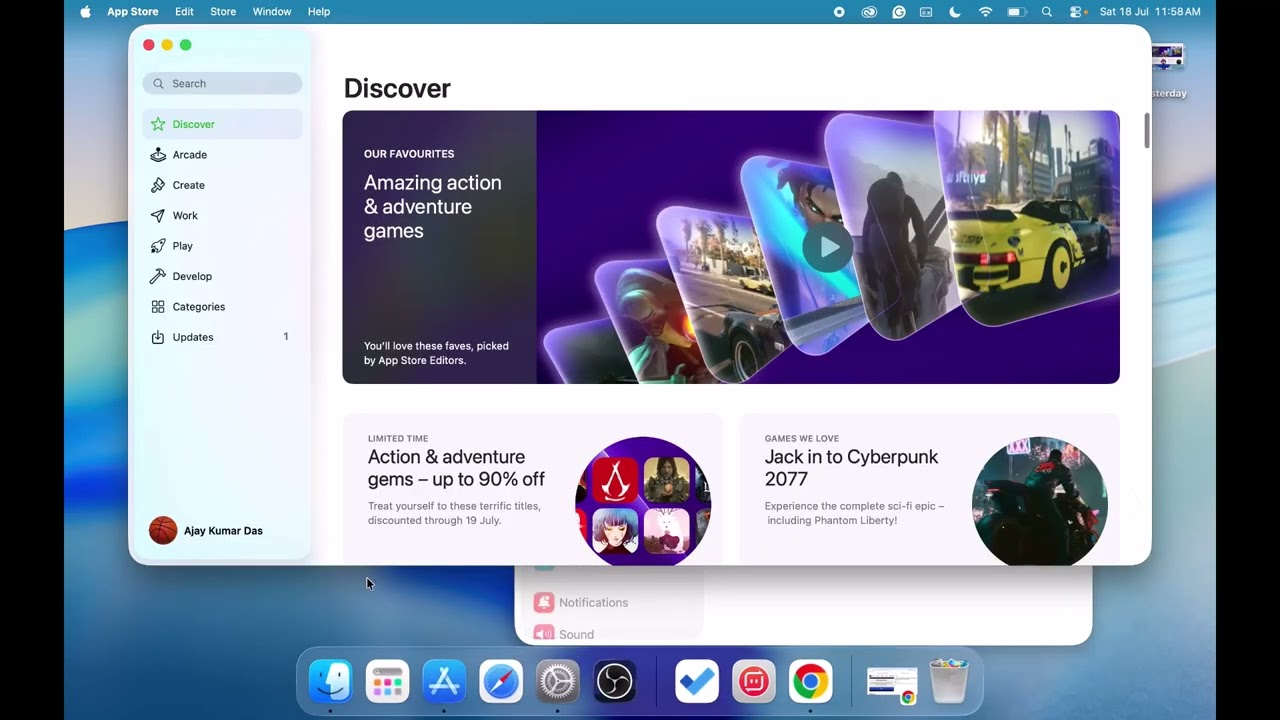Open Launchpad apps grid from the Dock
Screen dimensions: 1280x720
pyautogui.click(x=387, y=682)
